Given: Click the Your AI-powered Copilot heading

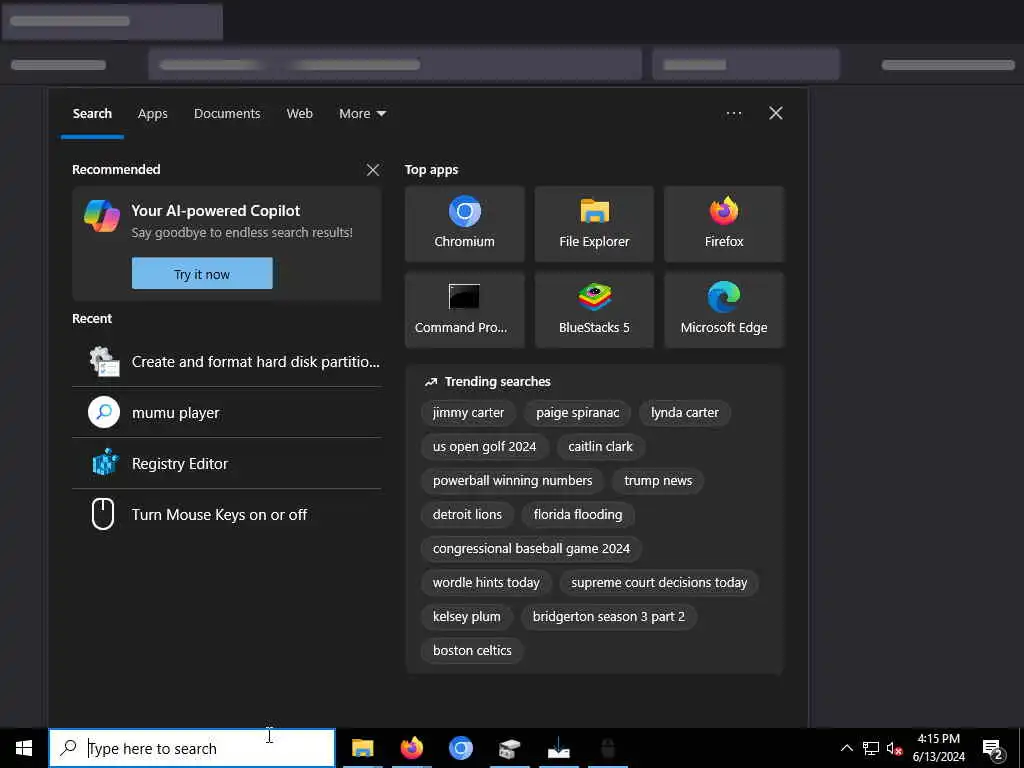Looking at the screenshot, I should pos(216,210).
